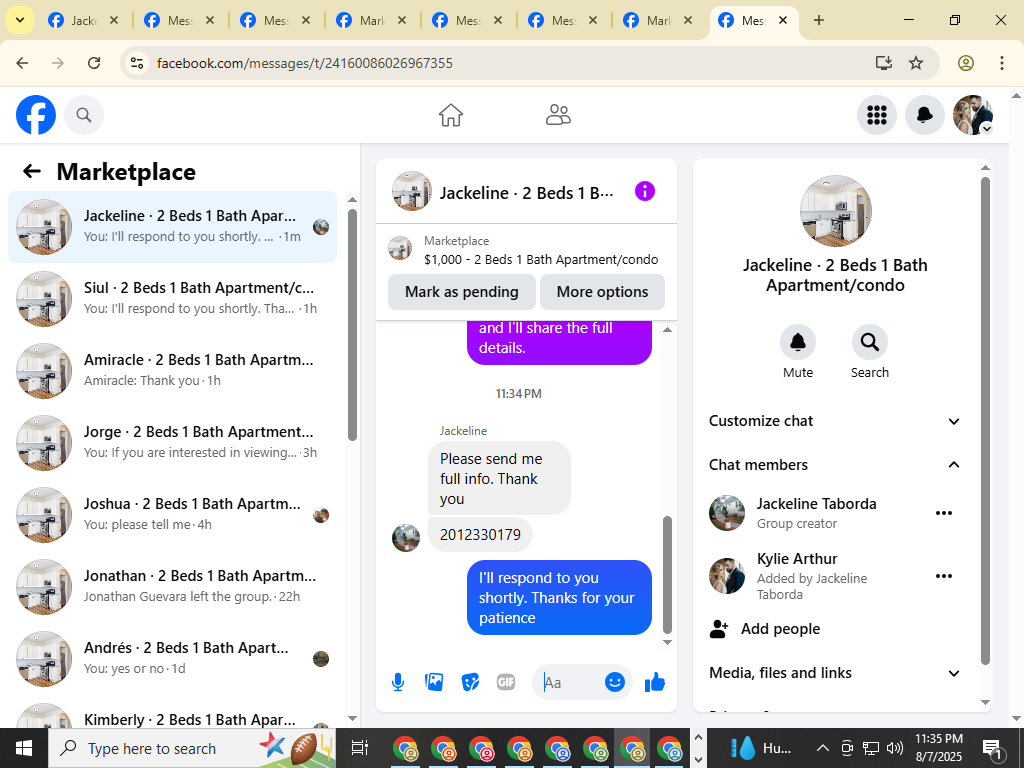
Task: Click the voice clip microphone icon
Action: [398, 682]
